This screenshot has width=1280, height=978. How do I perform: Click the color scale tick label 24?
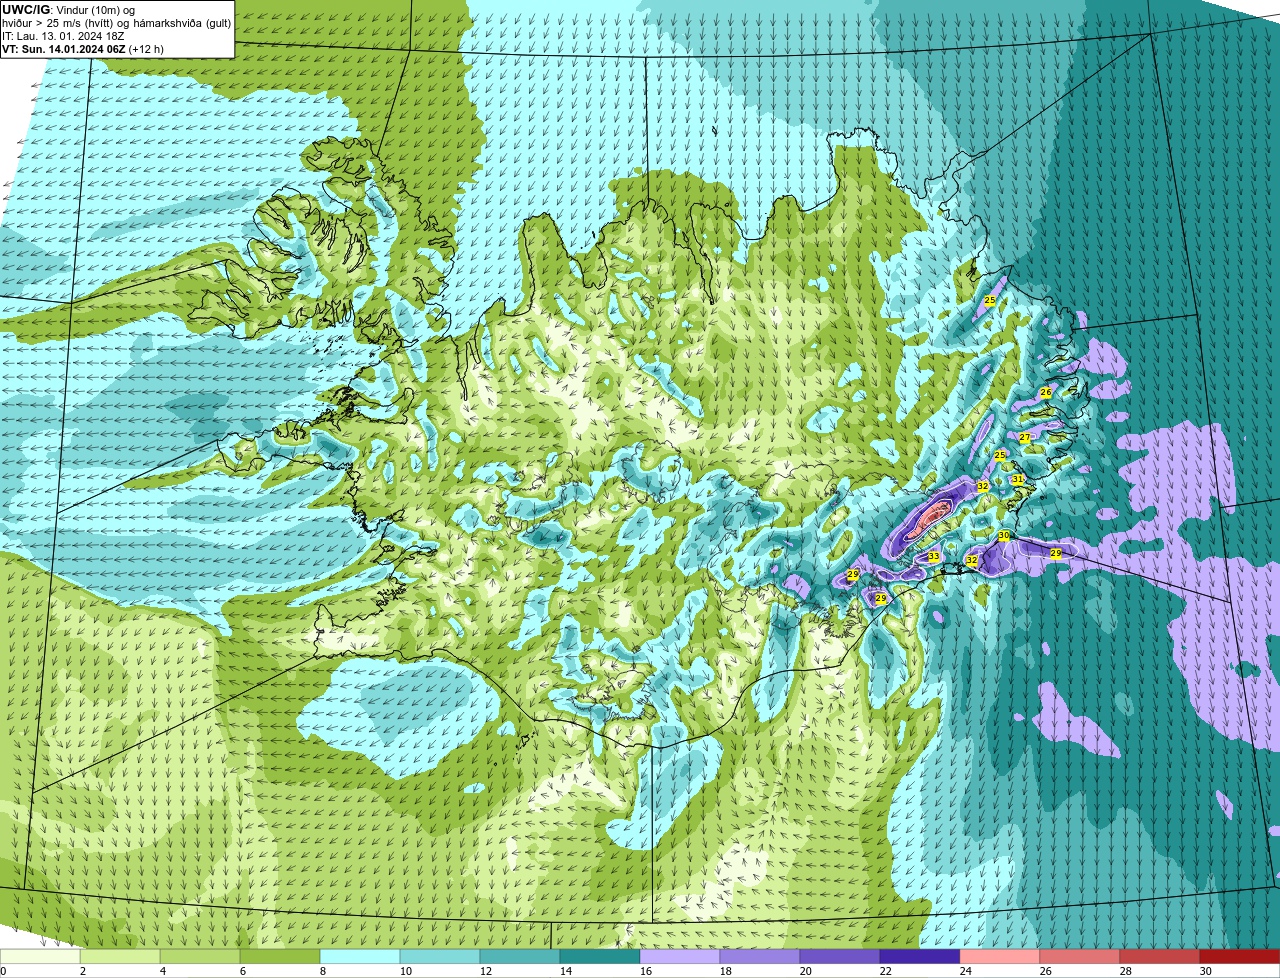point(966,971)
